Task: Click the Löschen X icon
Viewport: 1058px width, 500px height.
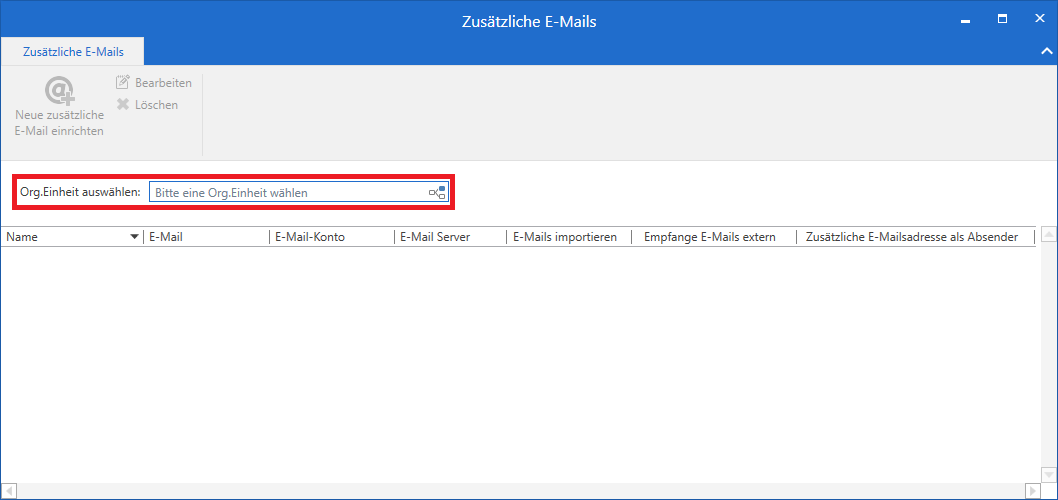Action: [123, 104]
